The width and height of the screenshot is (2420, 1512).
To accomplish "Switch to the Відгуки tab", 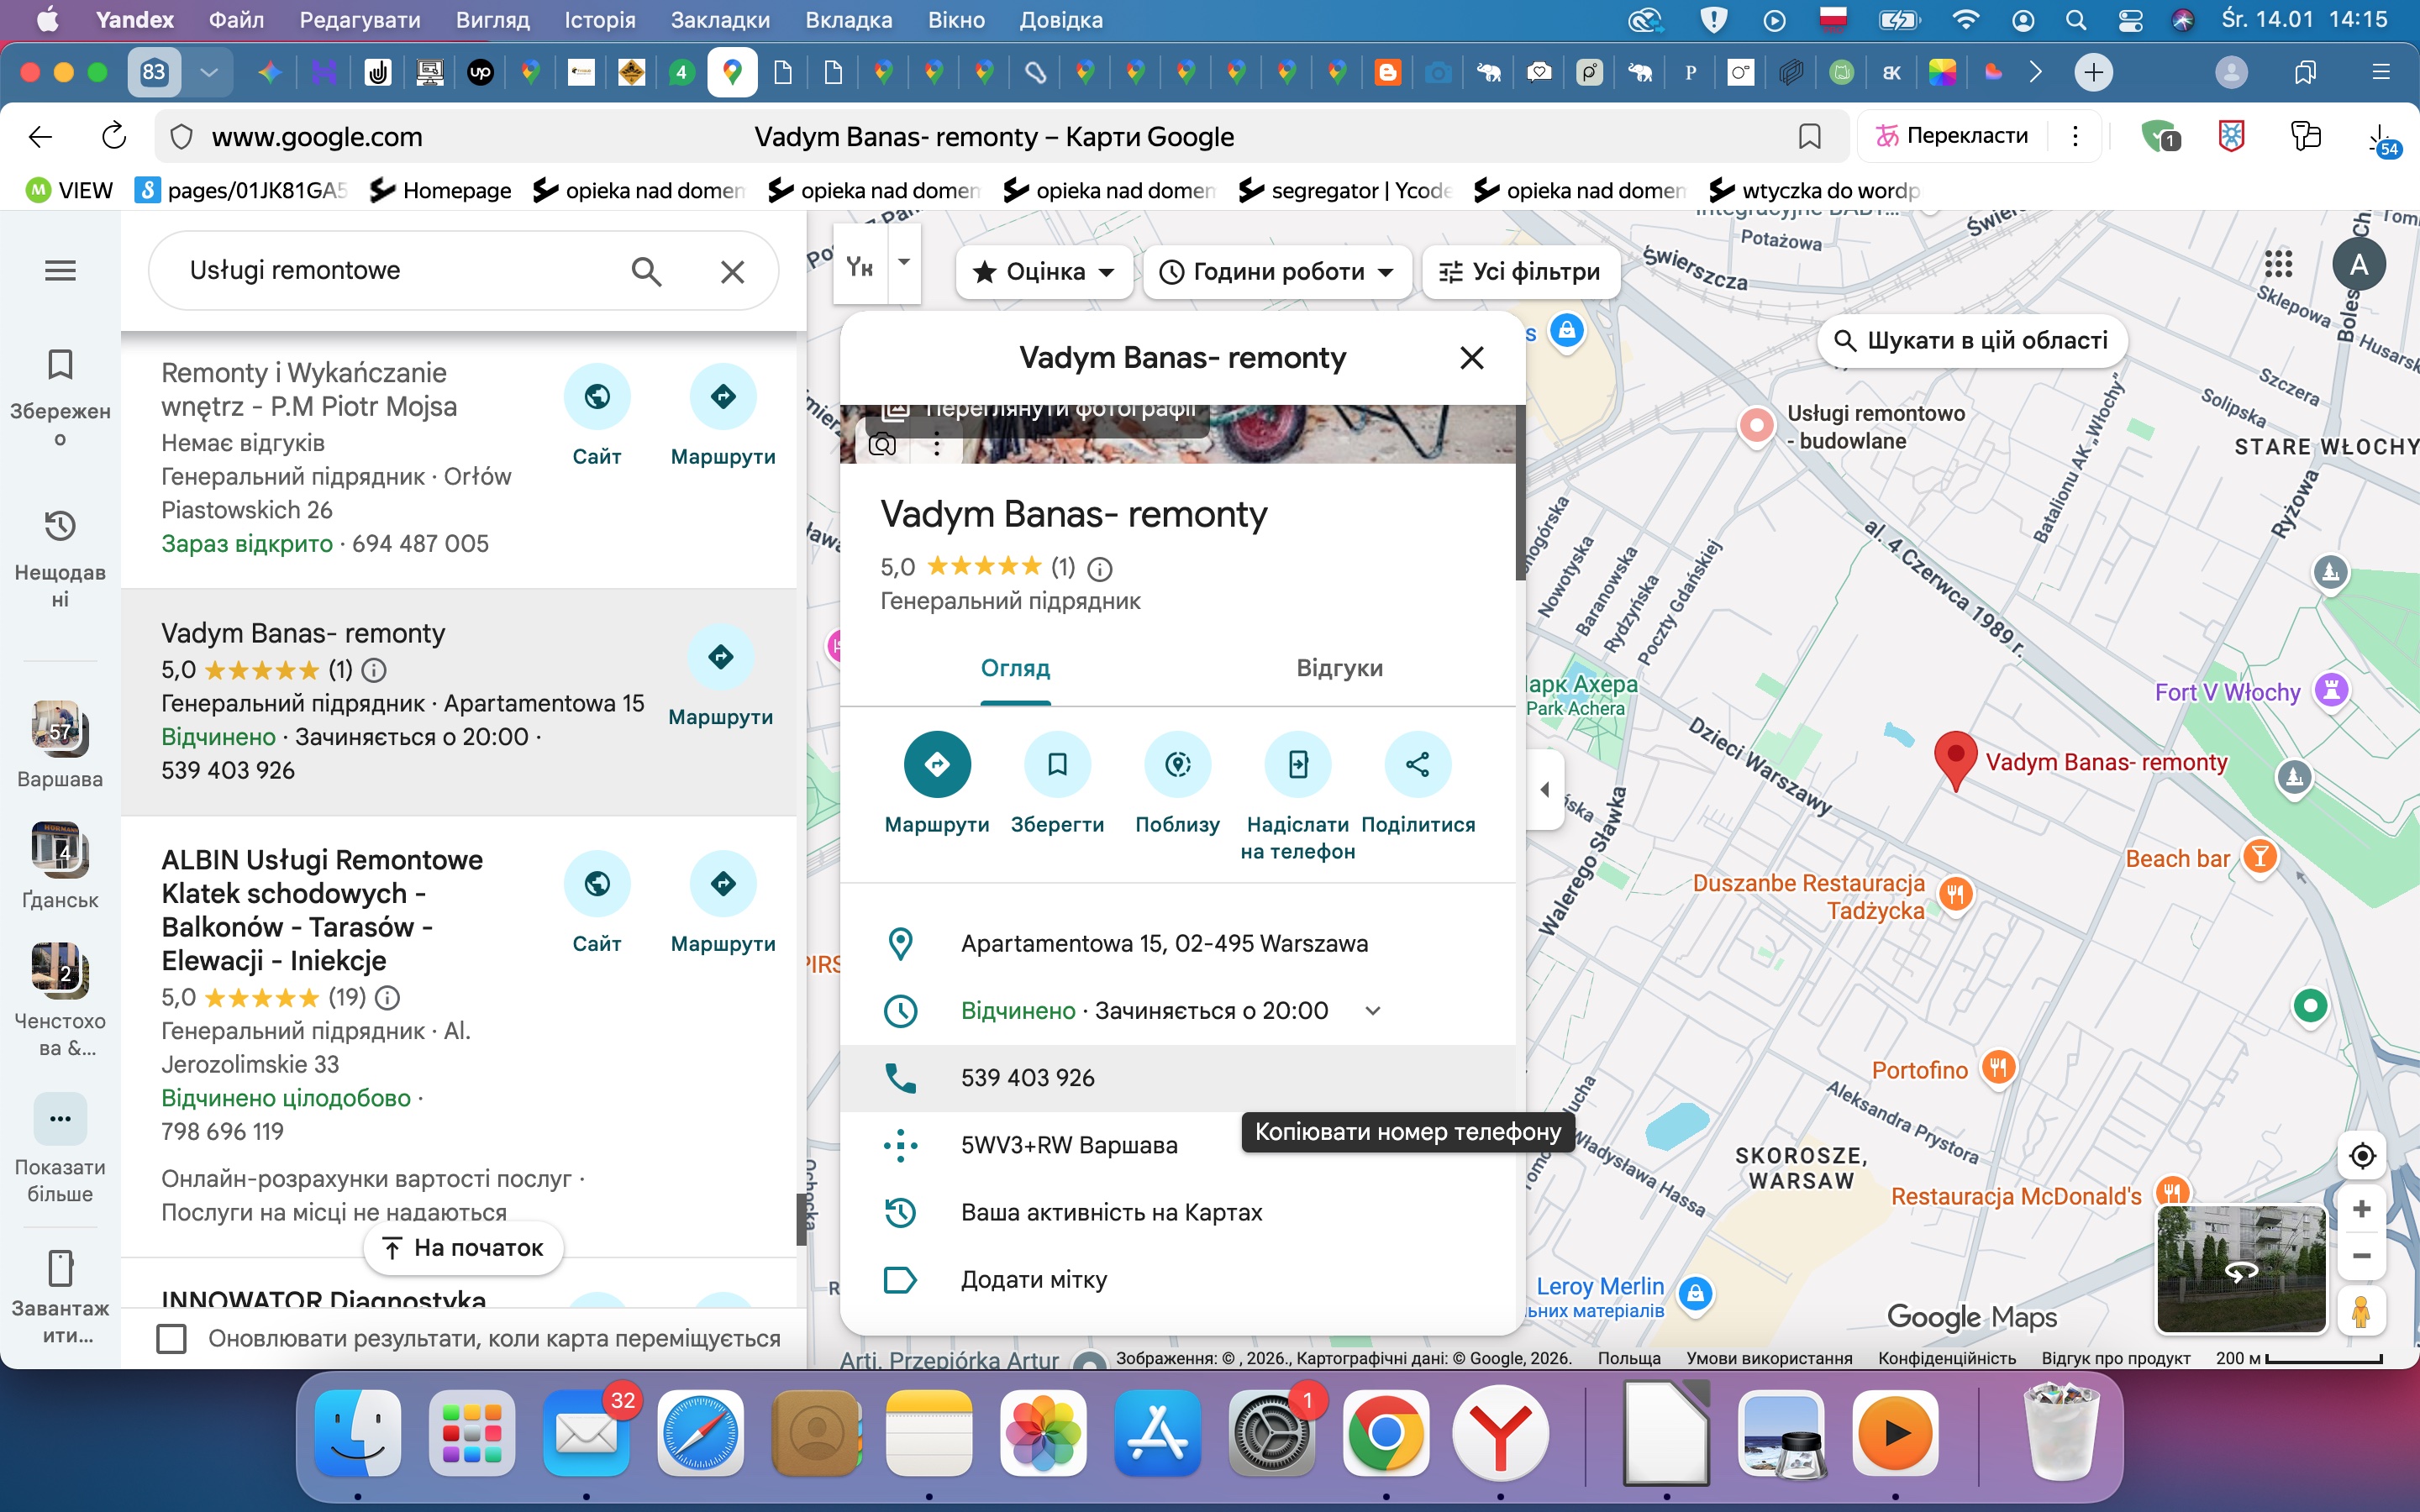I will point(1339,668).
